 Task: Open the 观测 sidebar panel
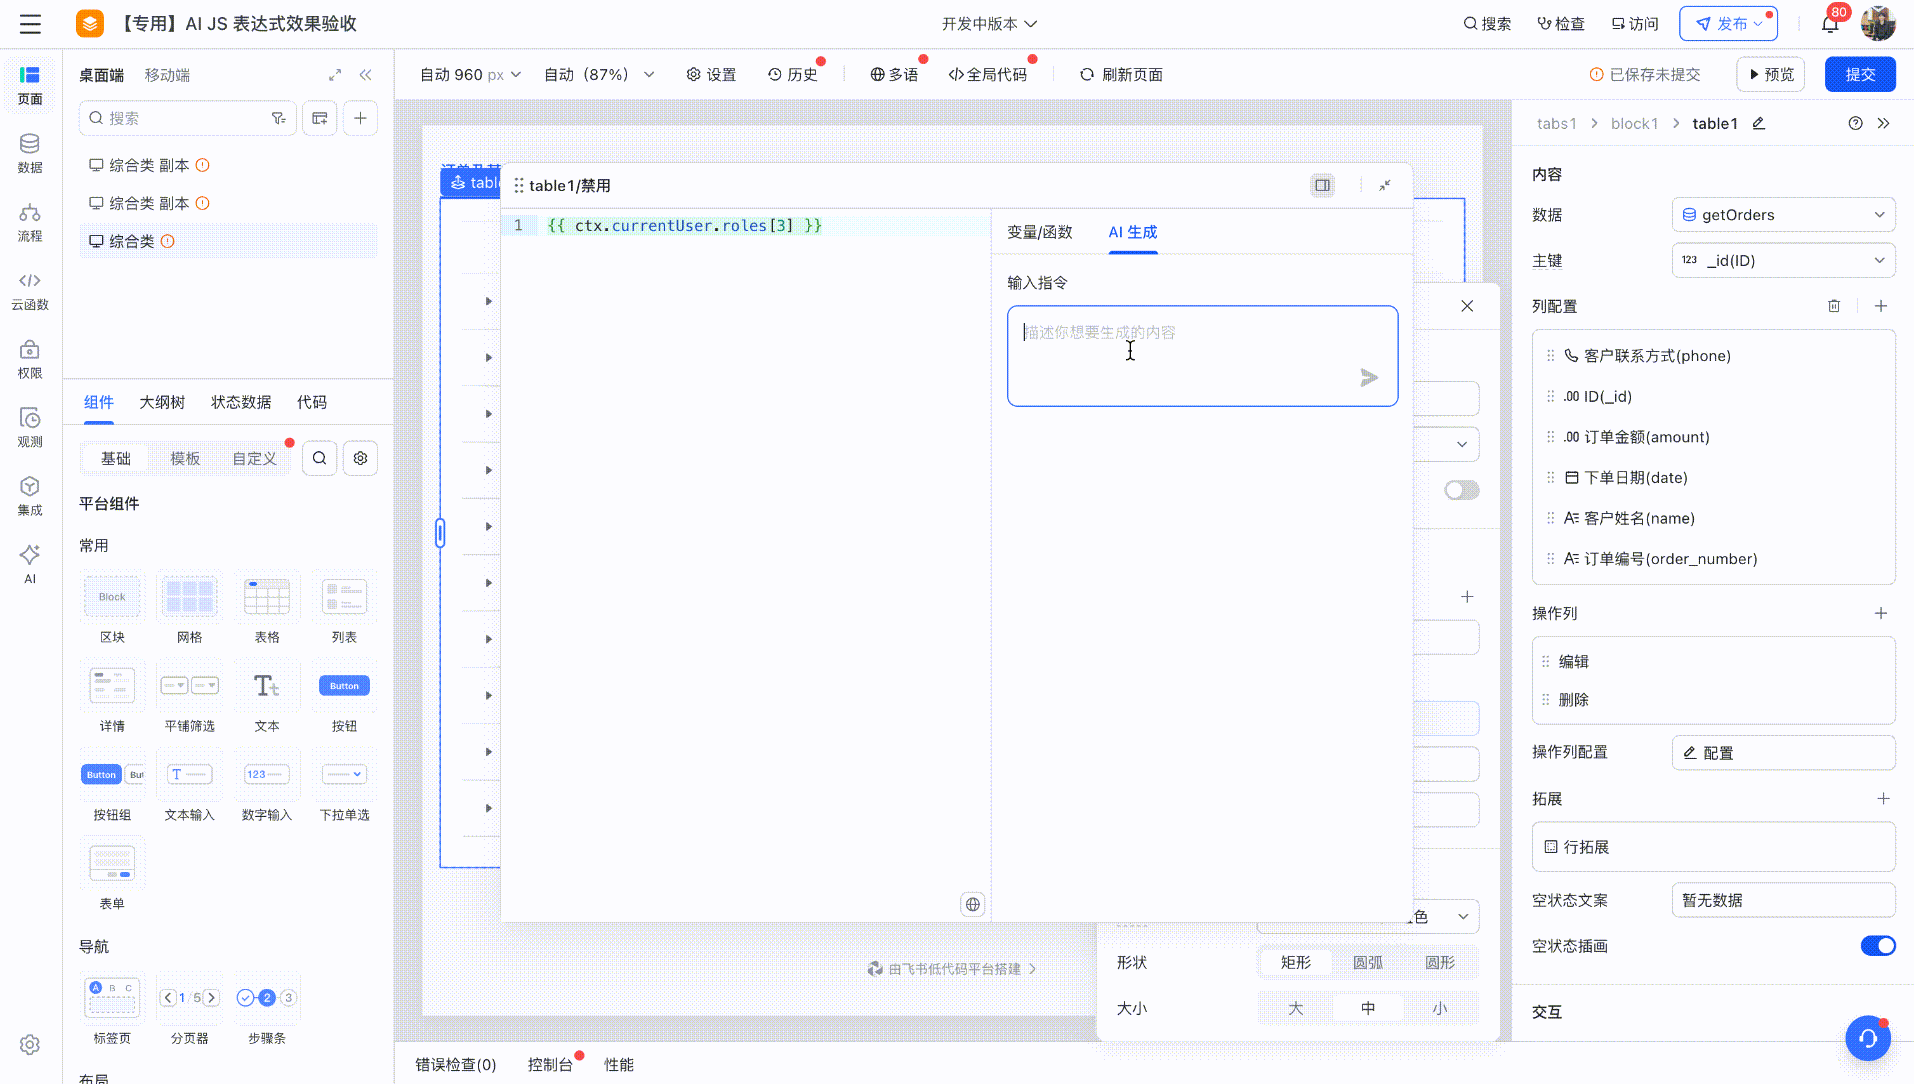pos(30,428)
